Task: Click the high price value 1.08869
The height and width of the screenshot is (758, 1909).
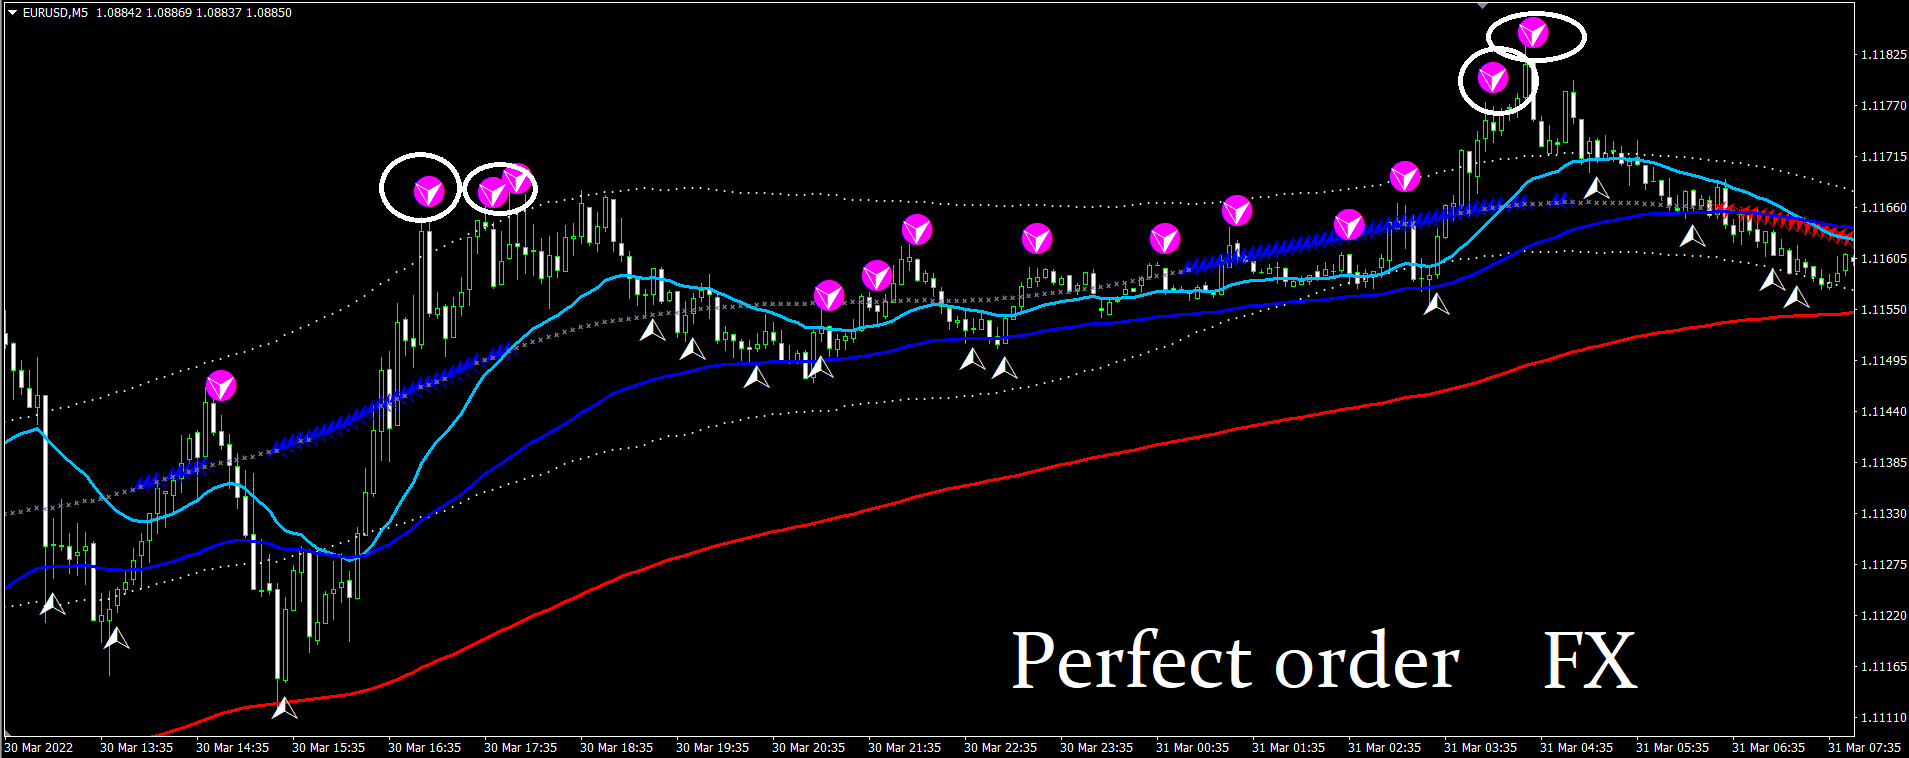Action: click(168, 13)
